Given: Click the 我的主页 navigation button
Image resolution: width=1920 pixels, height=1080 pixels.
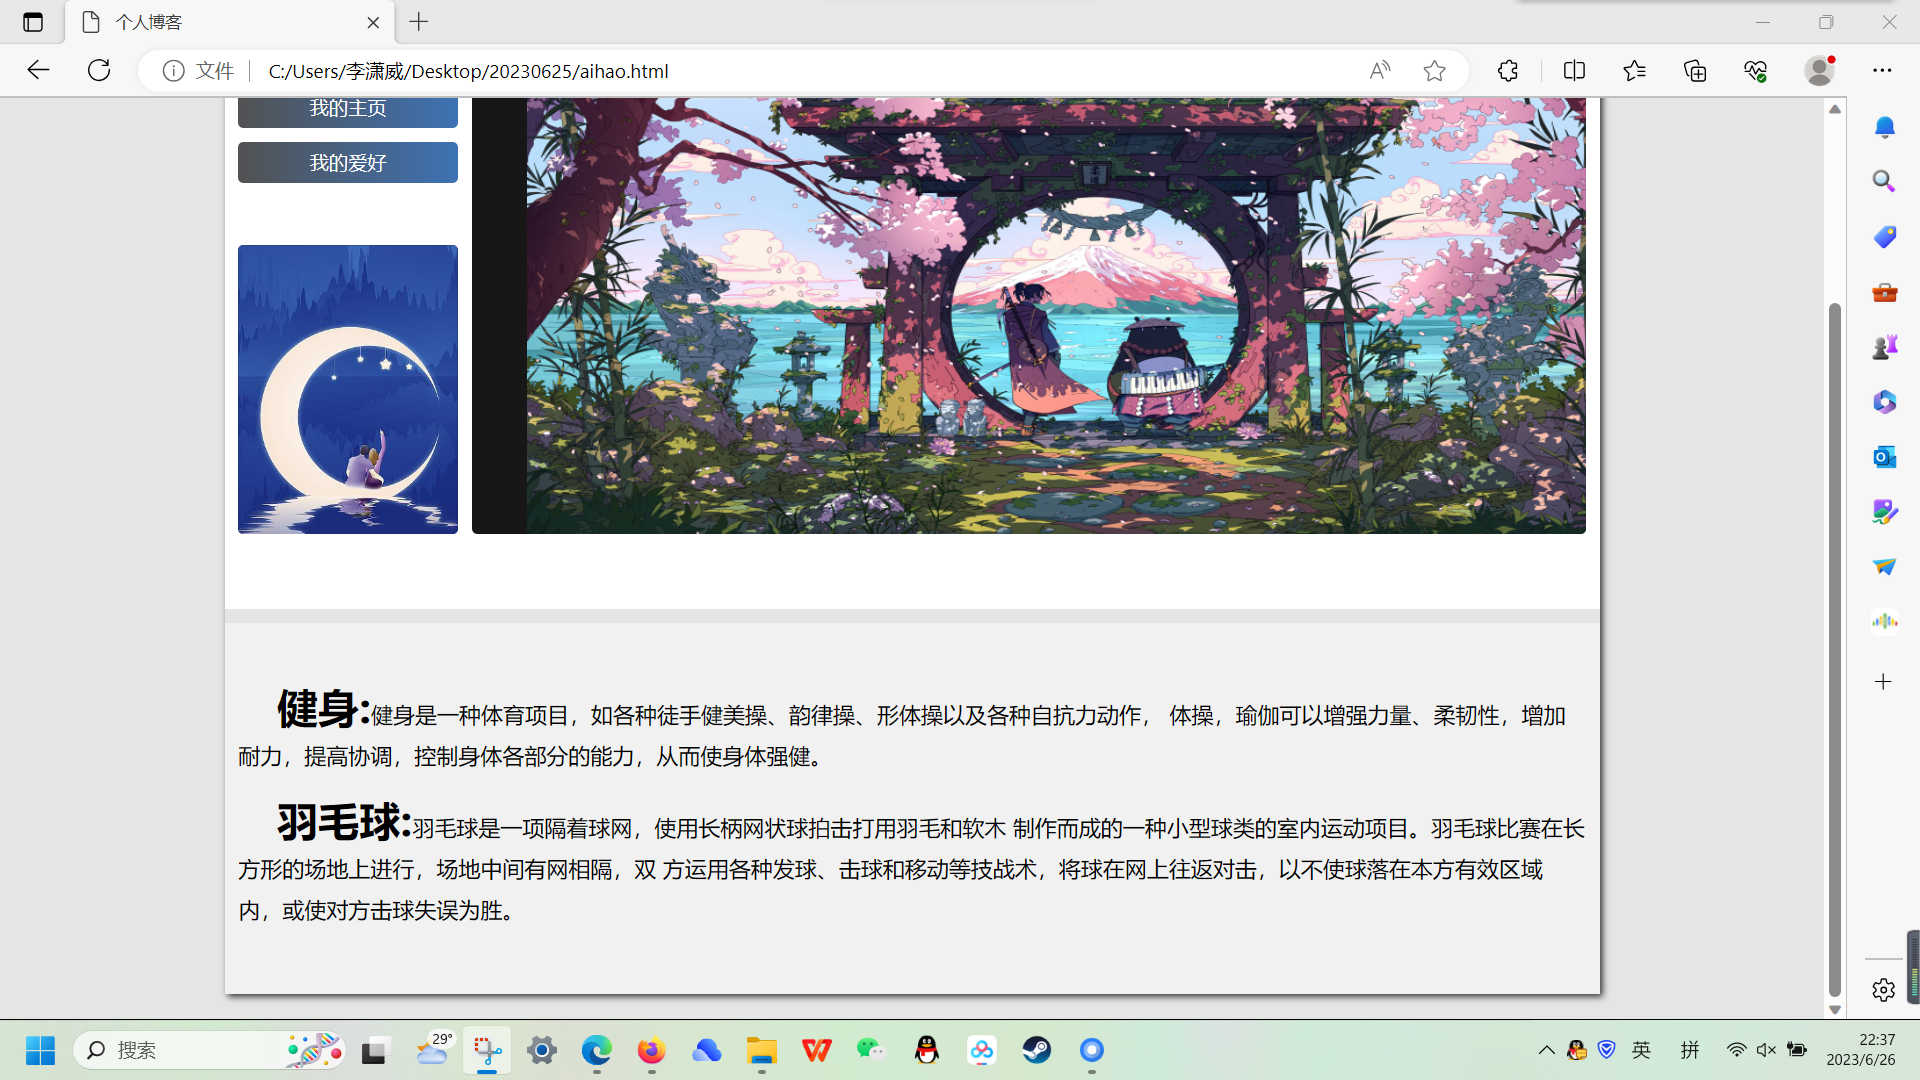Looking at the screenshot, I should click(347, 110).
